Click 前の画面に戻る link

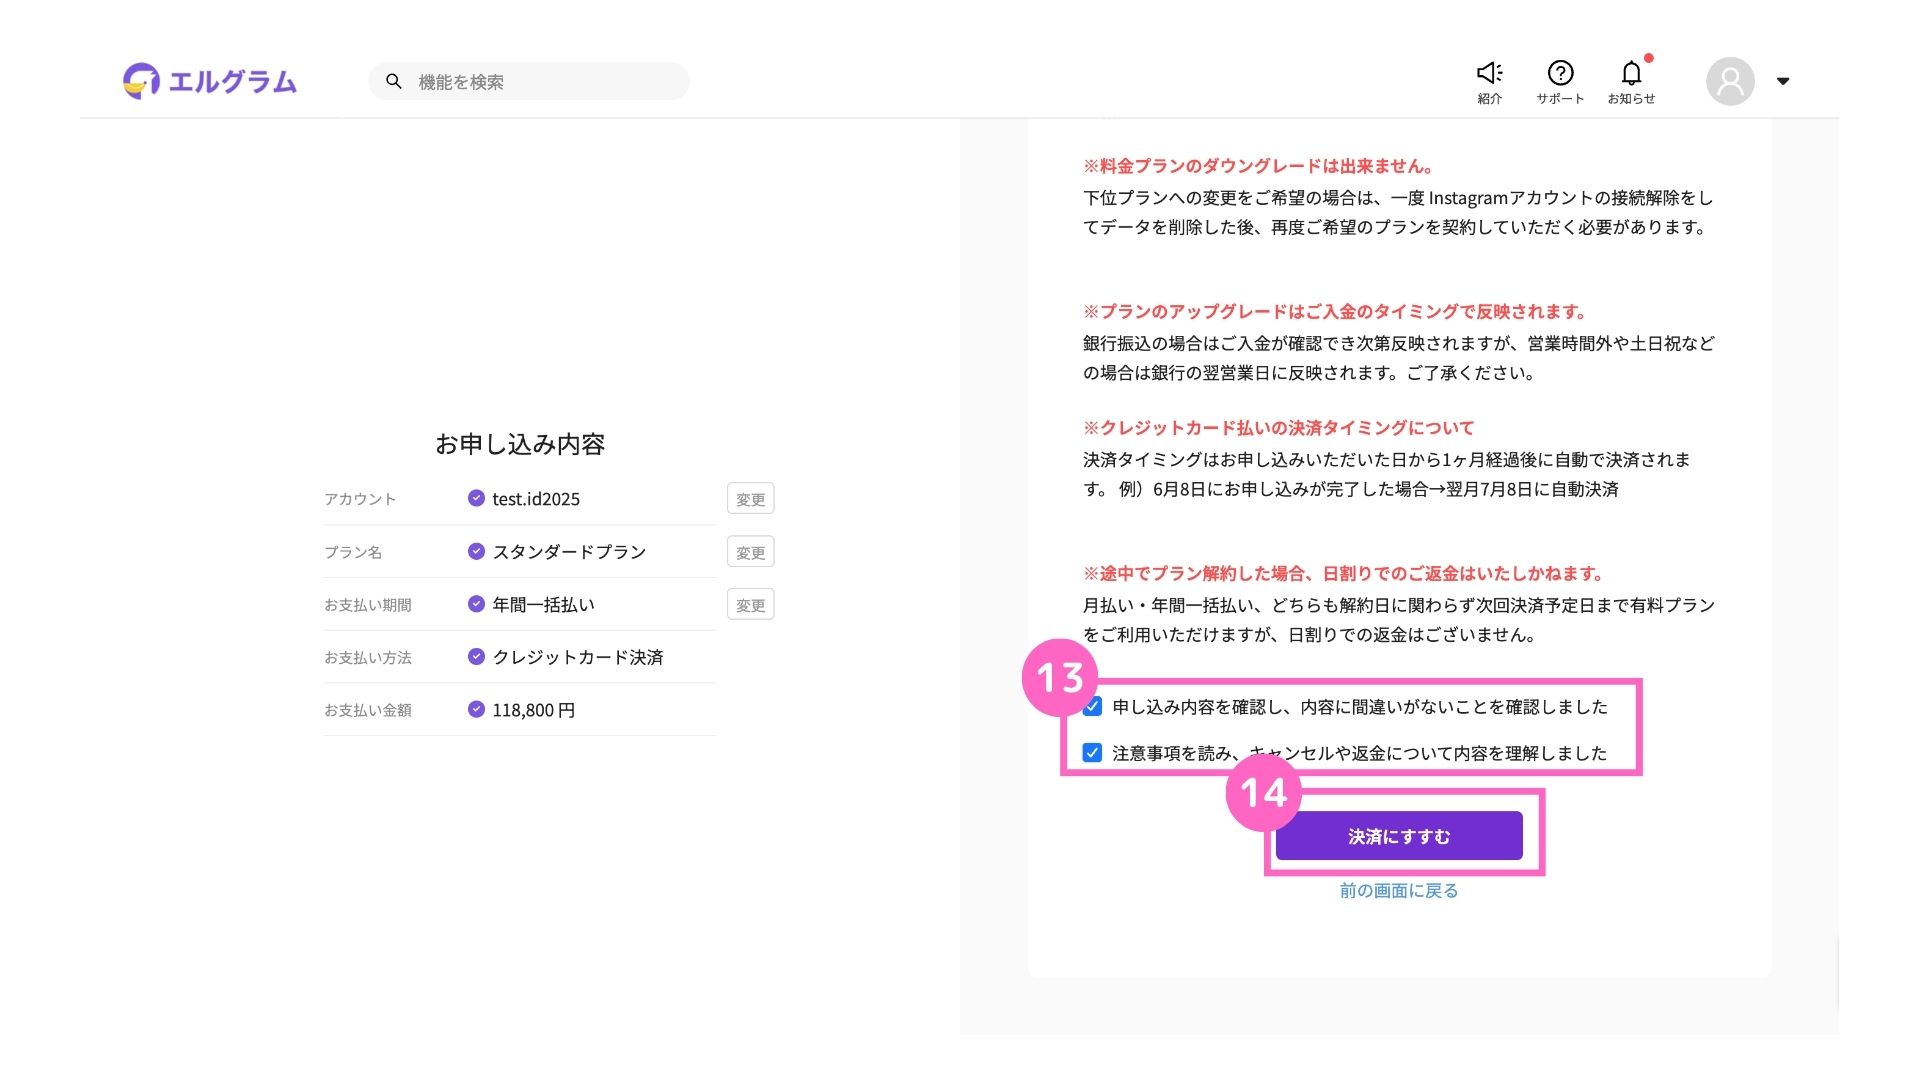click(1399, 890)
